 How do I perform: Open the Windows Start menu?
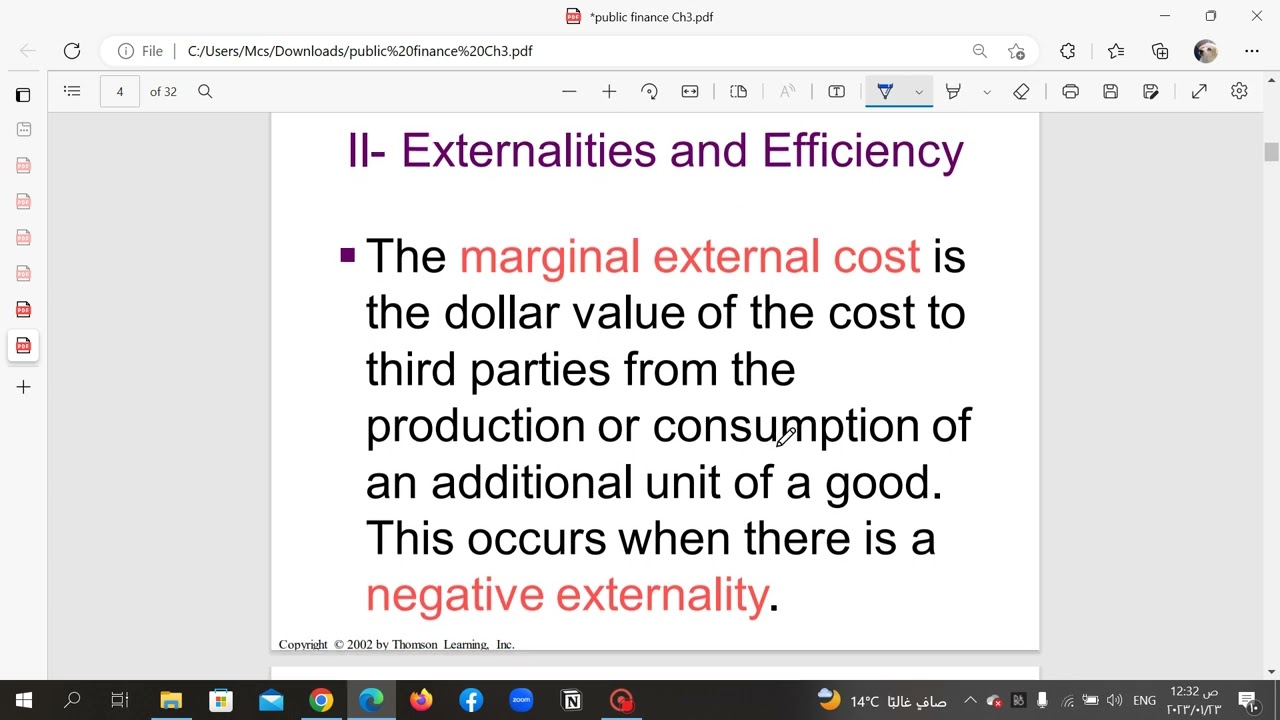24,700
